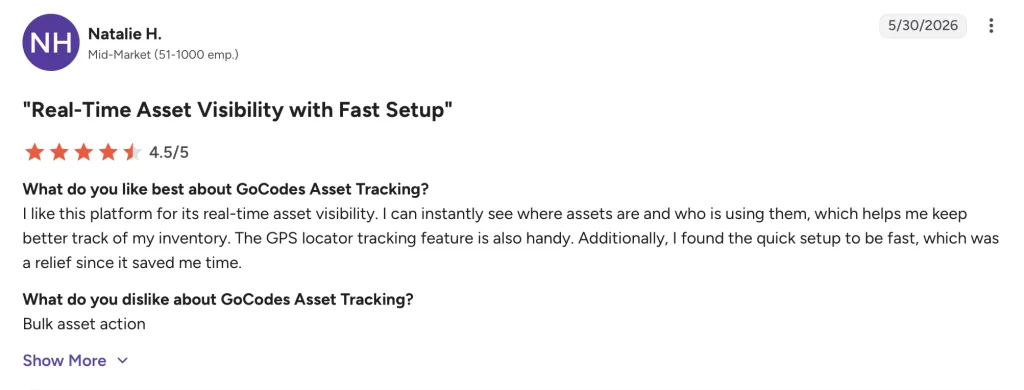Click the first star in the rating
The image size is (1024, 390).
(x=34, y=153)
